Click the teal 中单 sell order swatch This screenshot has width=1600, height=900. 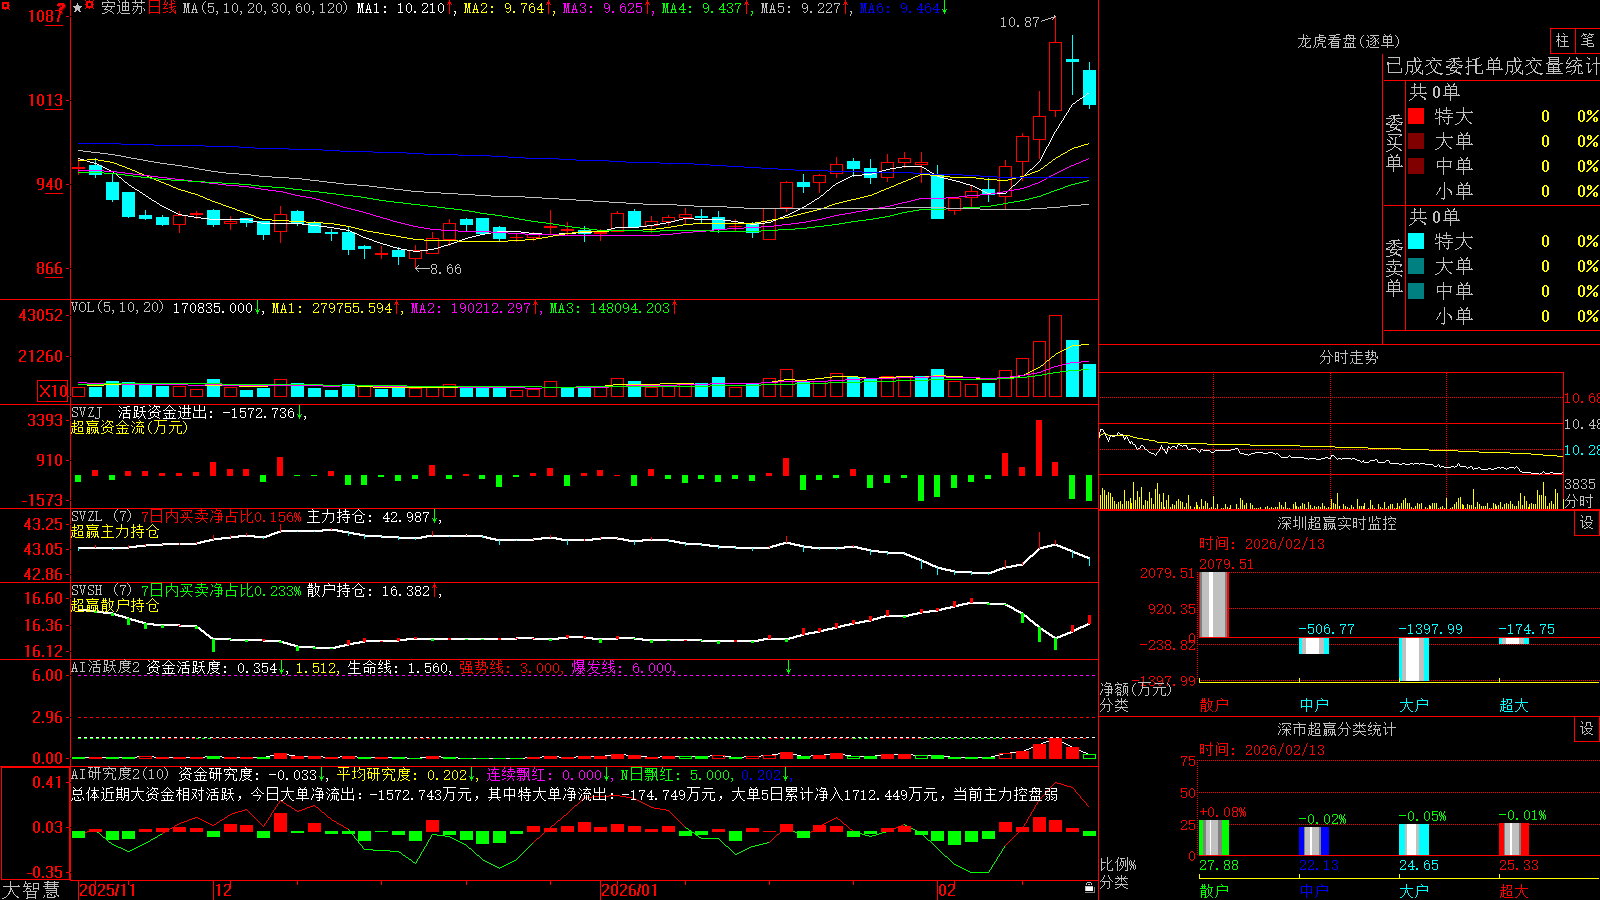pos(1416,291)
